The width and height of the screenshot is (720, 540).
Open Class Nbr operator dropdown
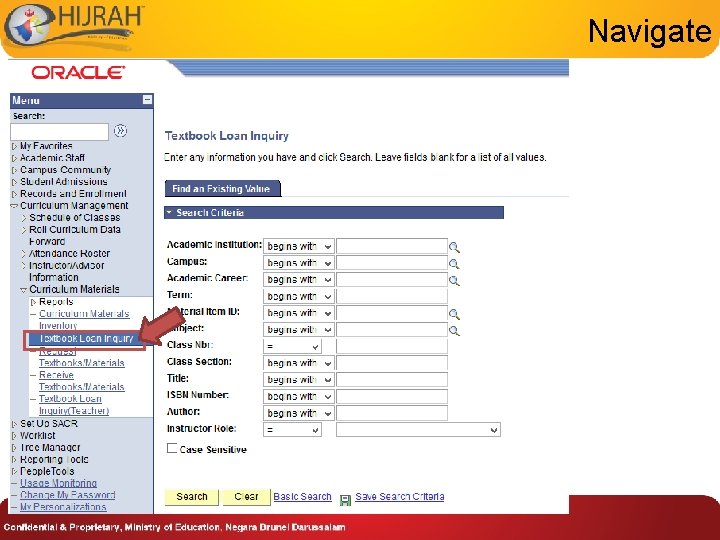click(292, 346)
